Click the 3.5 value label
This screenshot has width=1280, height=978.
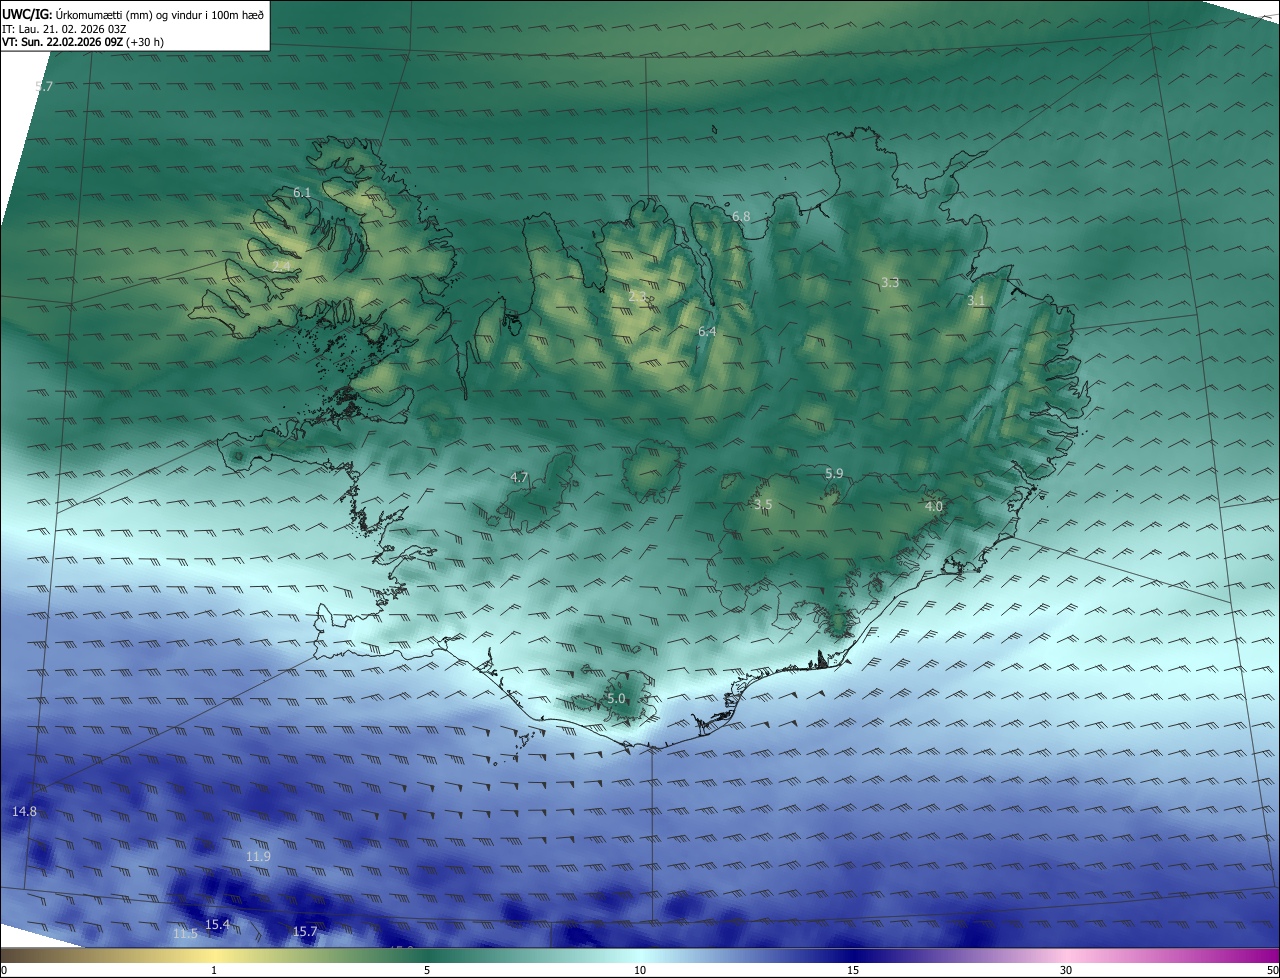click(763, 504)
